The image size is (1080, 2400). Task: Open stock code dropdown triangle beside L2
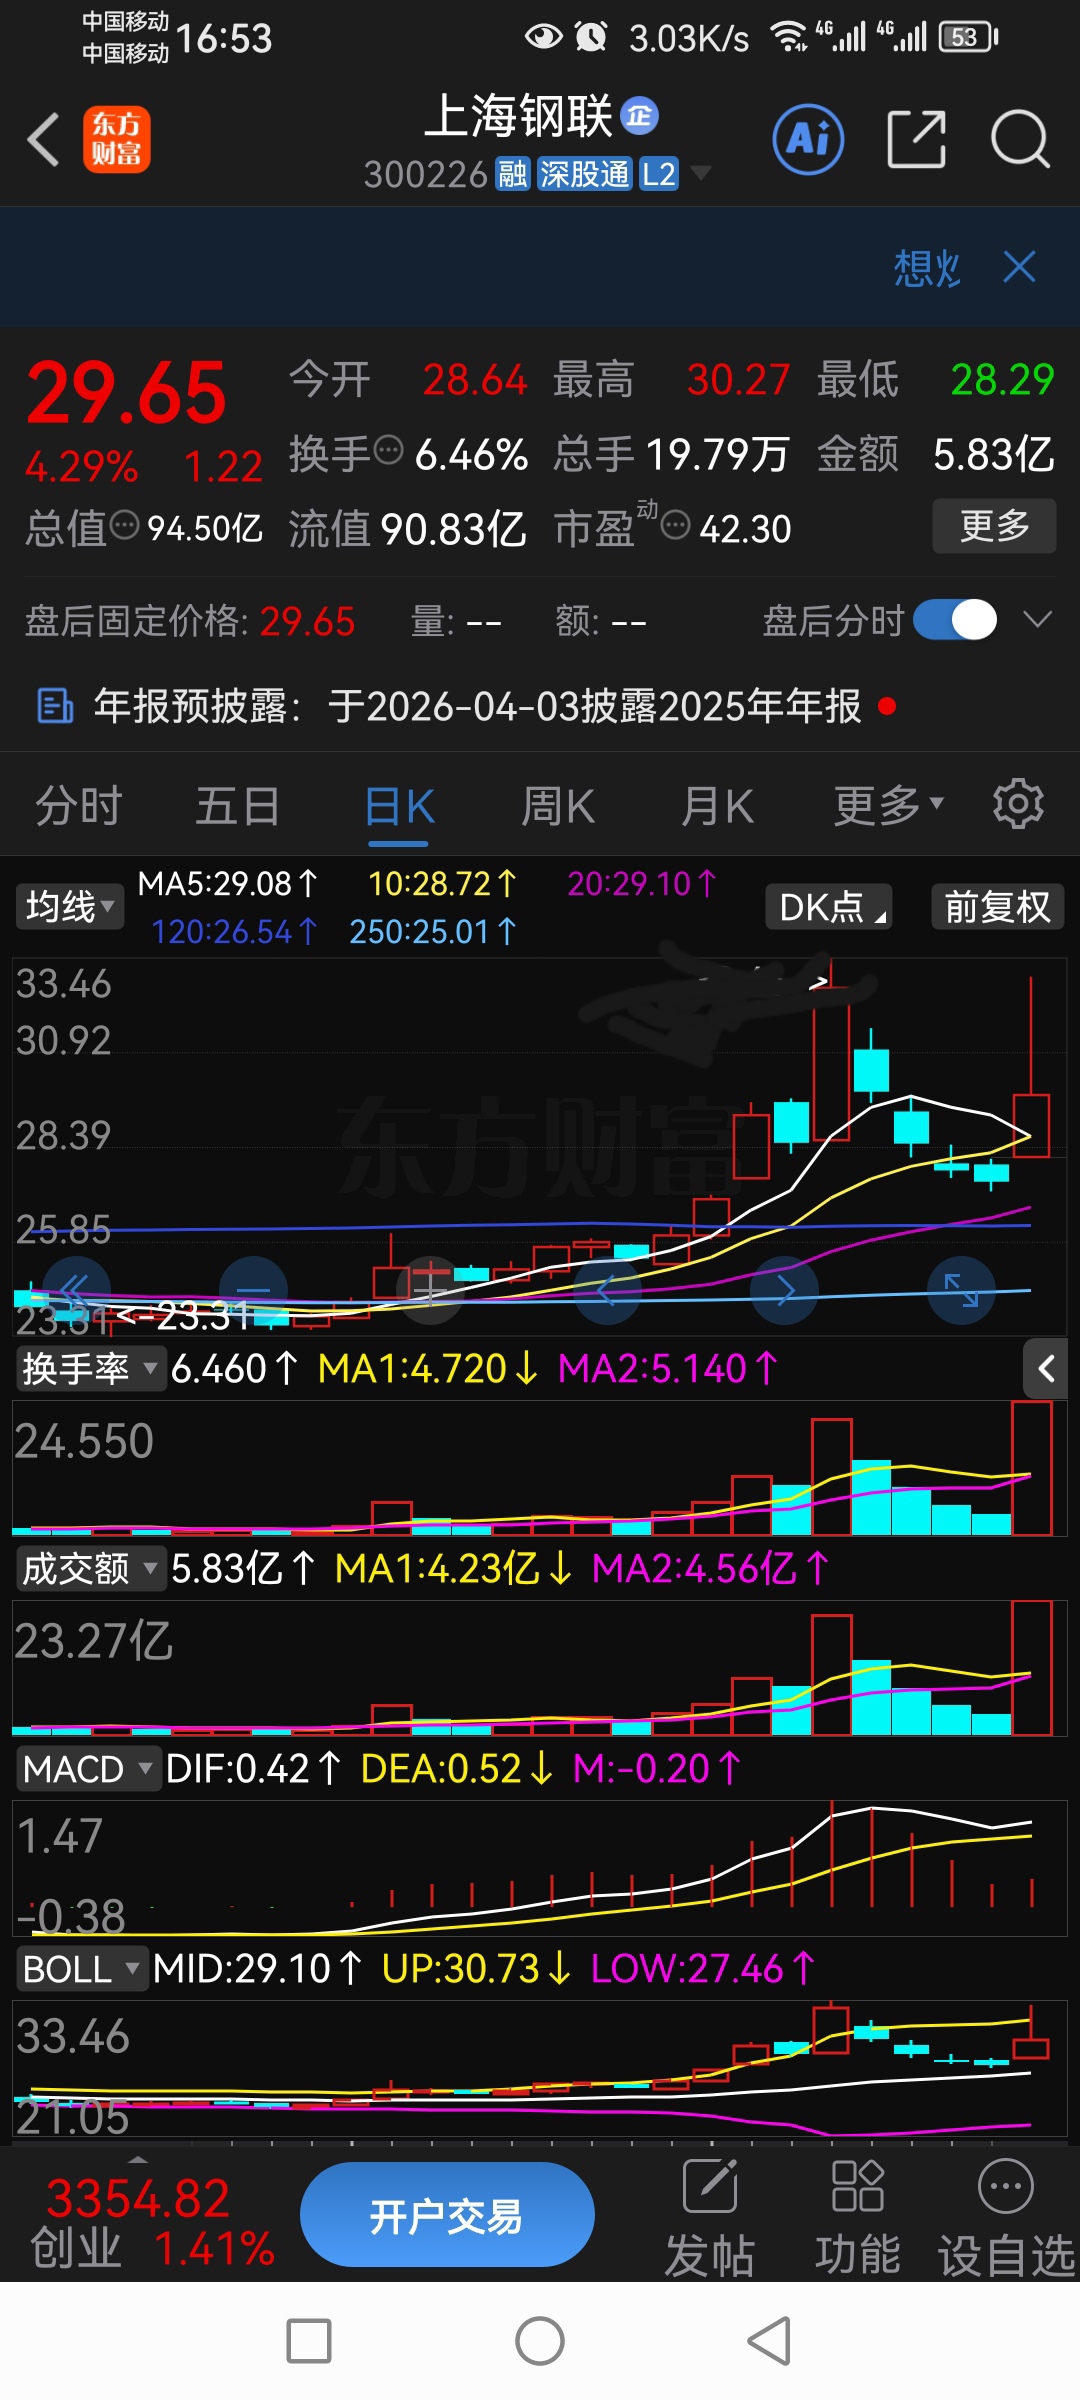click(x=701, y=173)
